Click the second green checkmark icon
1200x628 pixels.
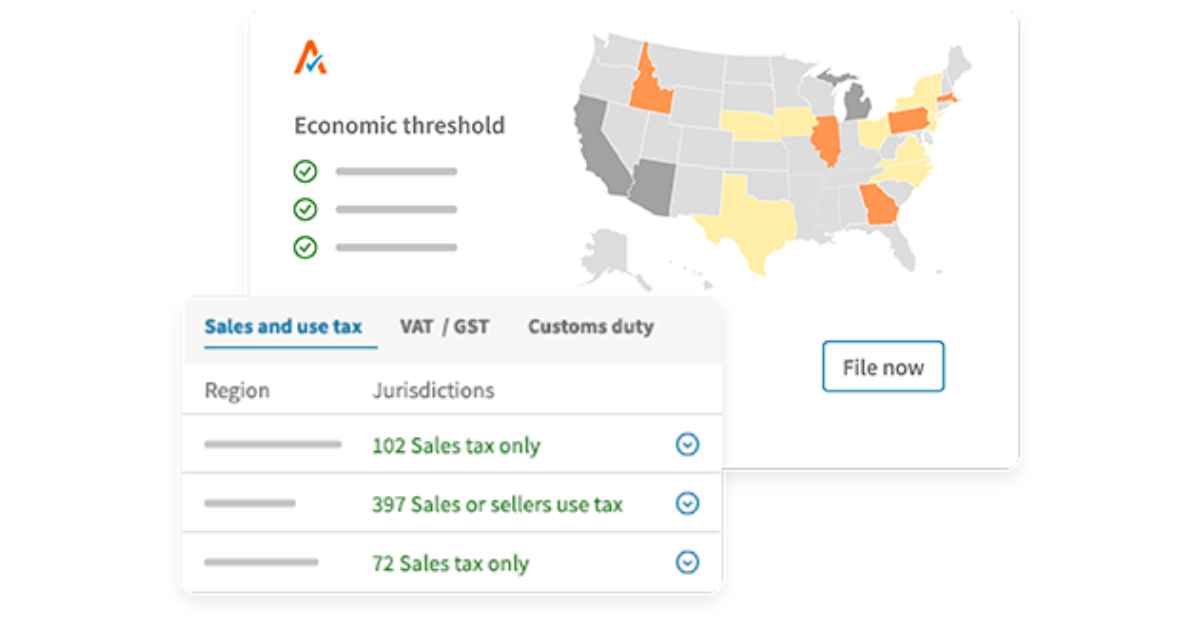coord(303,208)
